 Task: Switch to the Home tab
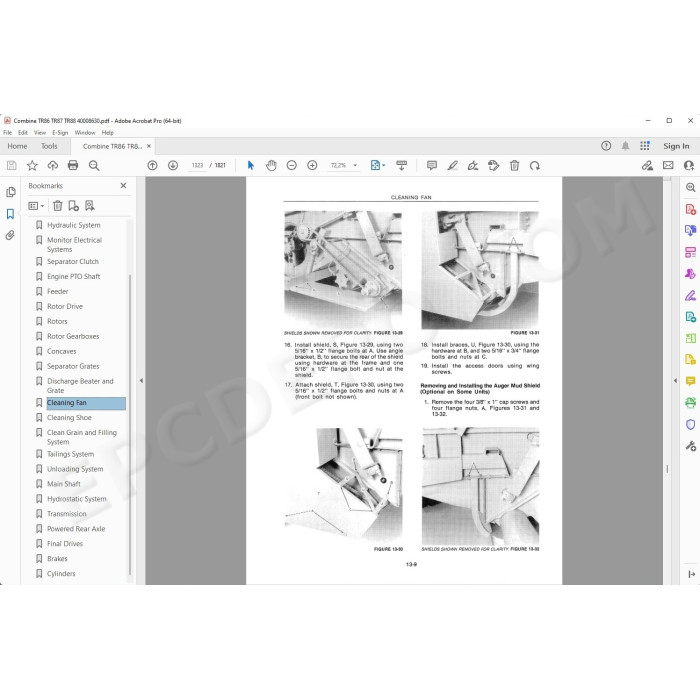[17, 146]
